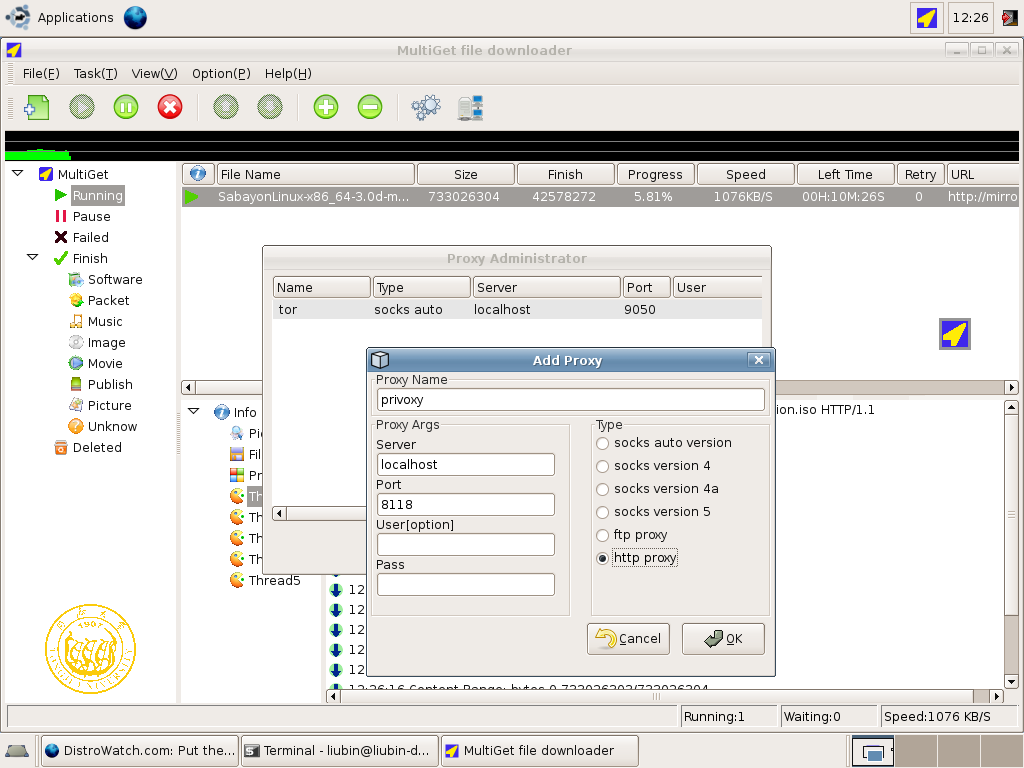Screen dimensions: 1024x768
Task: Click the Port input field containing 8118
Action: coord(466,504)
